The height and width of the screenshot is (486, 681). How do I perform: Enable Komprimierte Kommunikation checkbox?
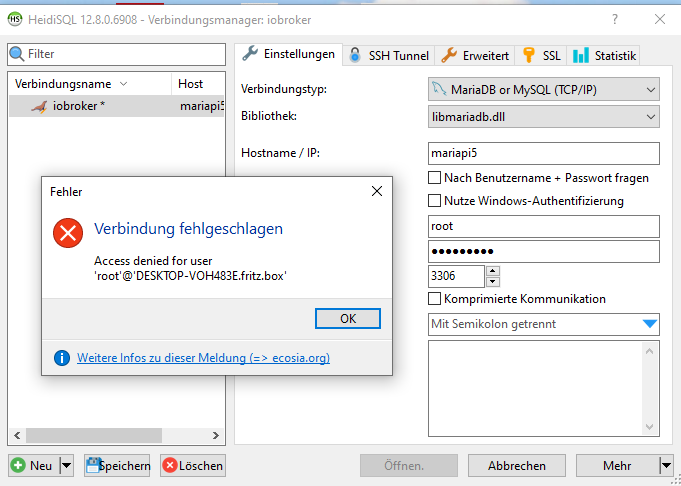coord(434,299)
